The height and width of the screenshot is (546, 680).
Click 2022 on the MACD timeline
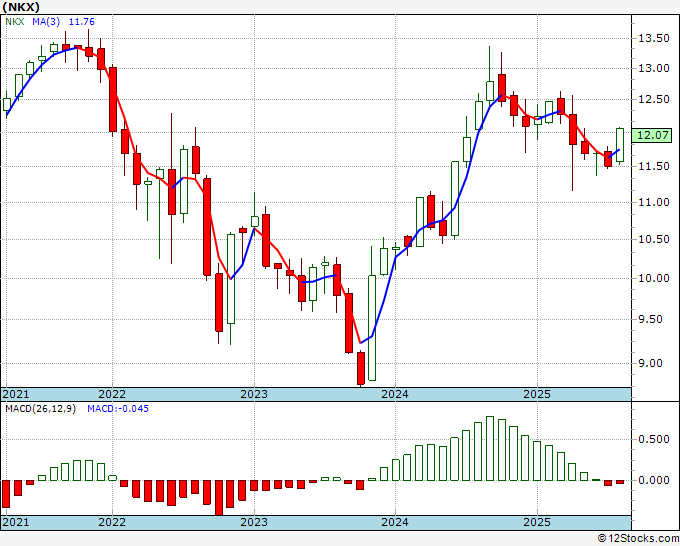click(112, 522)
